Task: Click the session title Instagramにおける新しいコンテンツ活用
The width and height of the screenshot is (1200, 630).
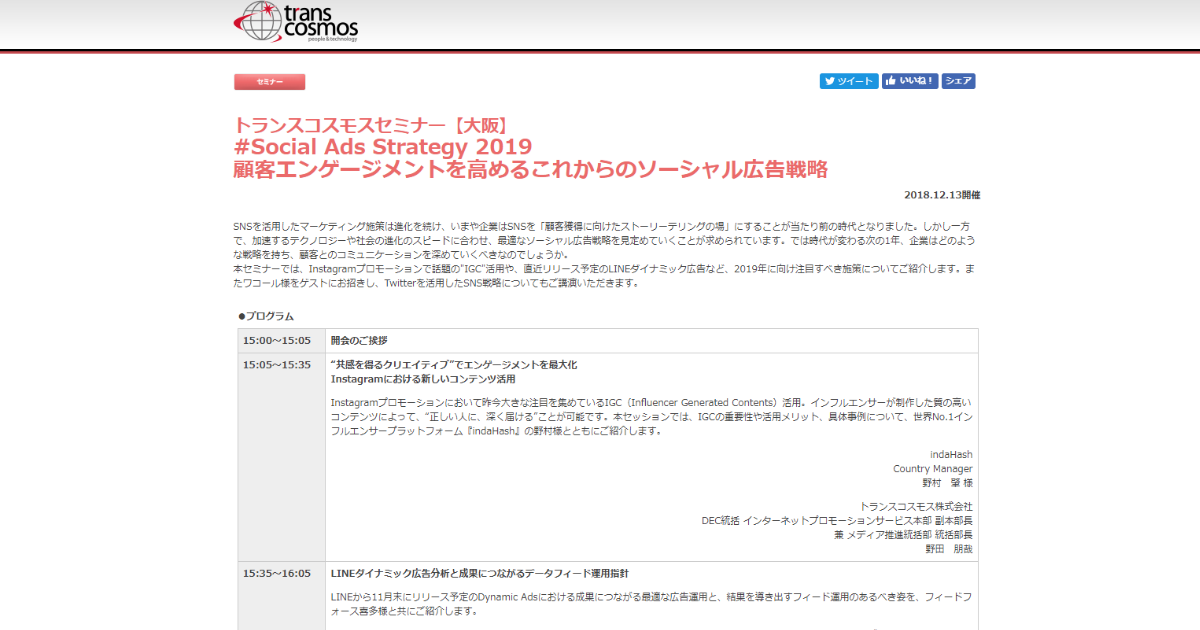Action: pos(423,380)
